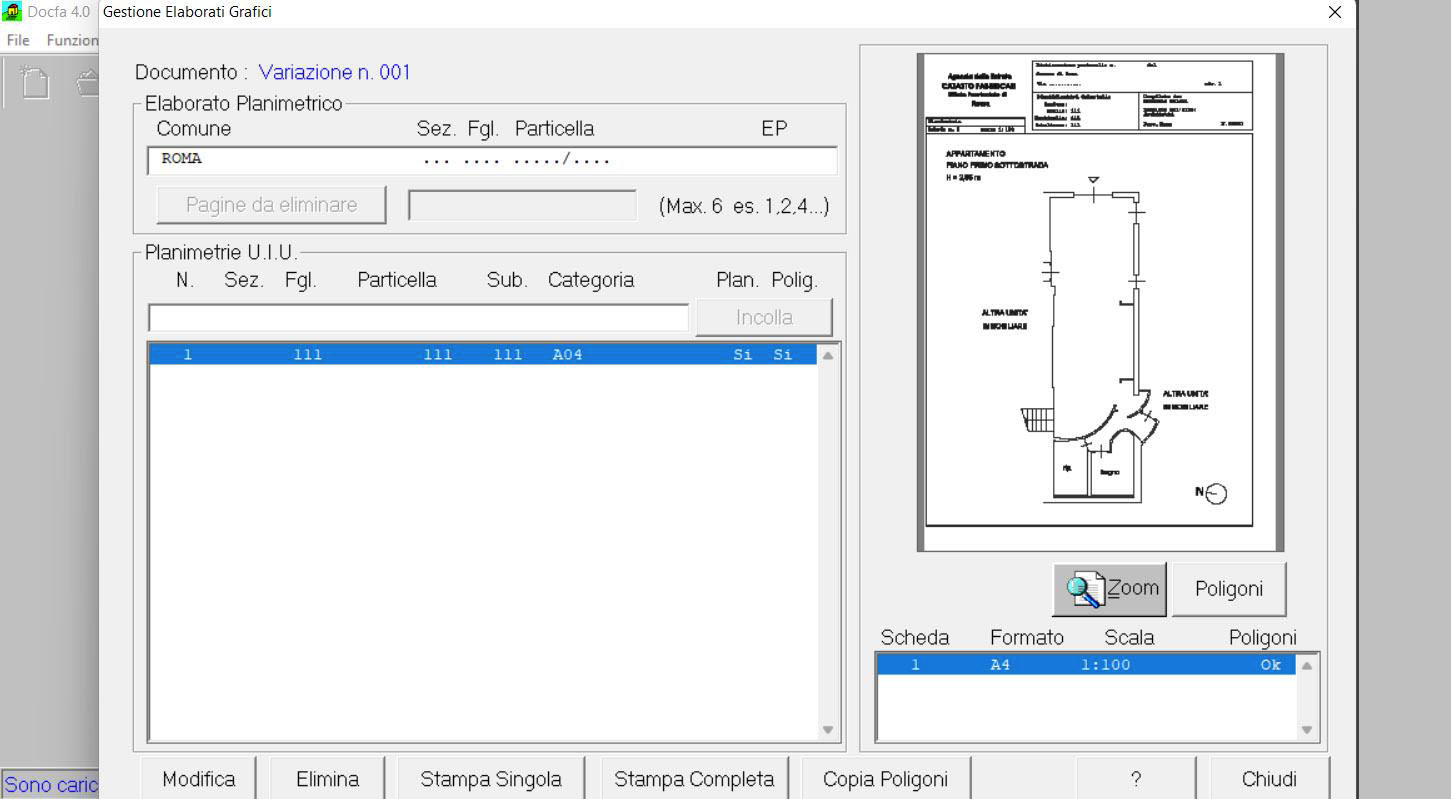Close the Gestione Elaborati Grafici dialog

pos(1334,12)
